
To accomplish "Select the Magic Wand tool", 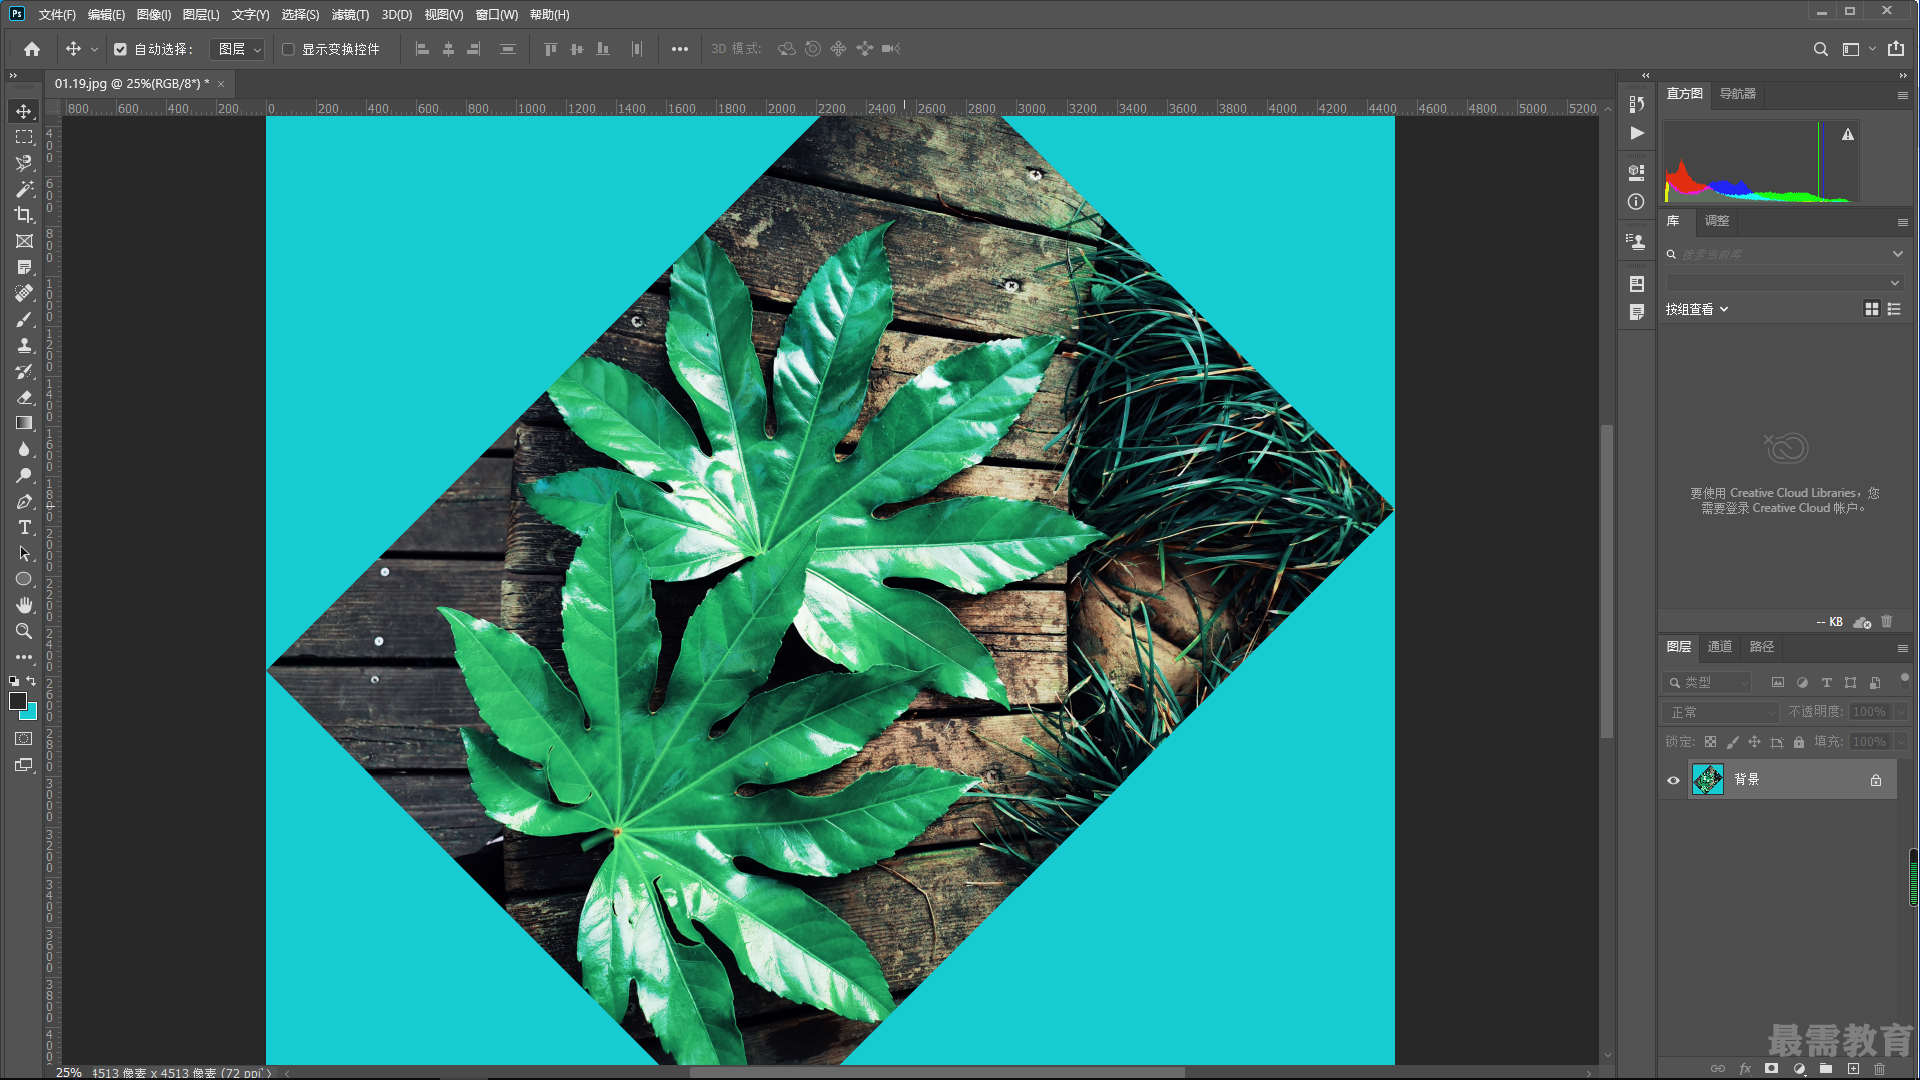I will click(x=24, y=189).
